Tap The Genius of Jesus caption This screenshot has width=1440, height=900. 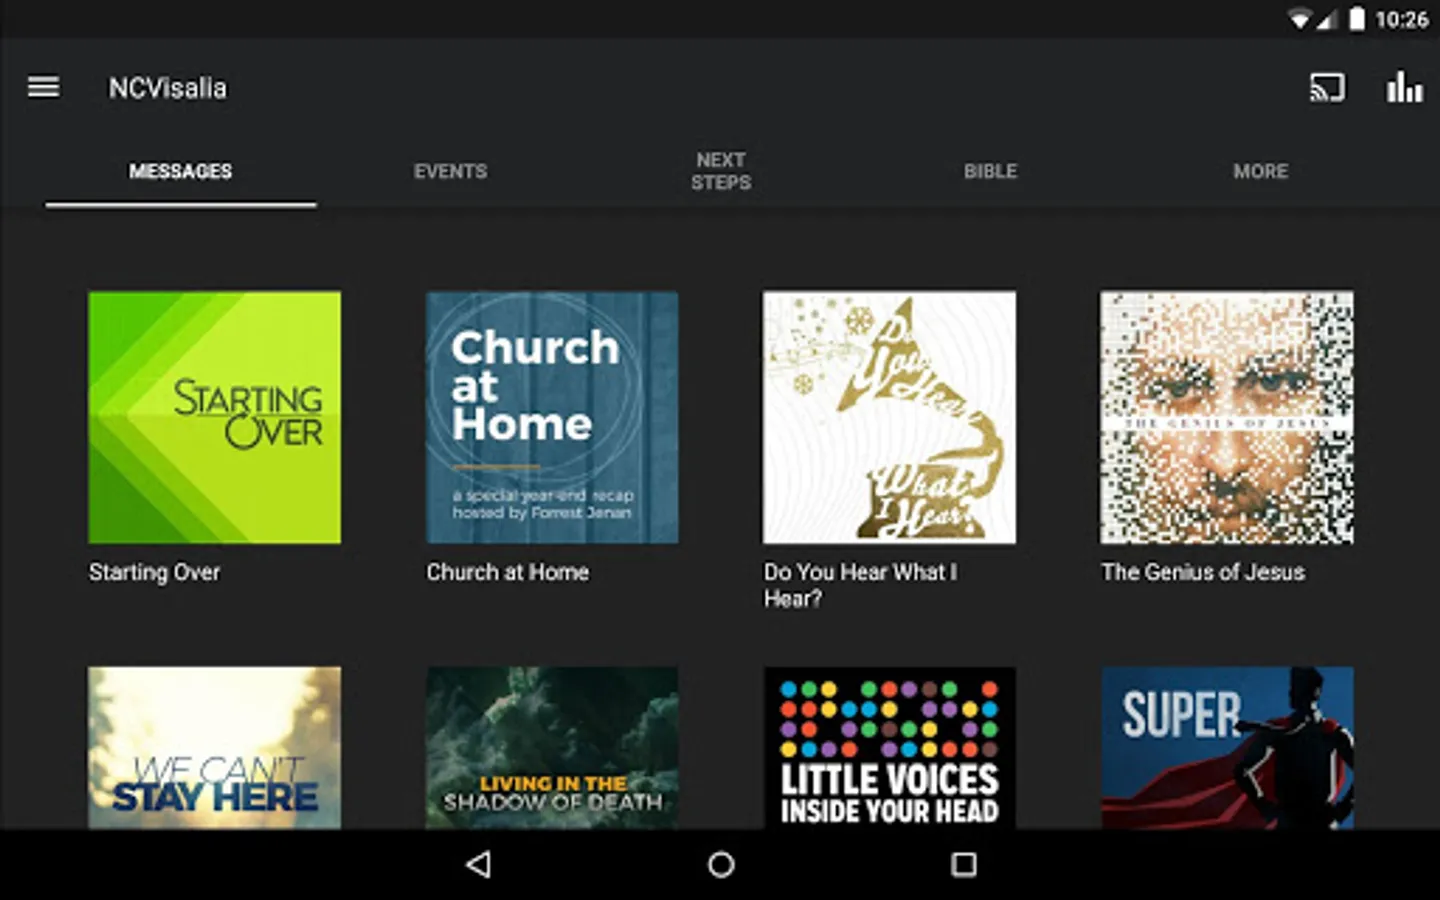coord(1203,572)
